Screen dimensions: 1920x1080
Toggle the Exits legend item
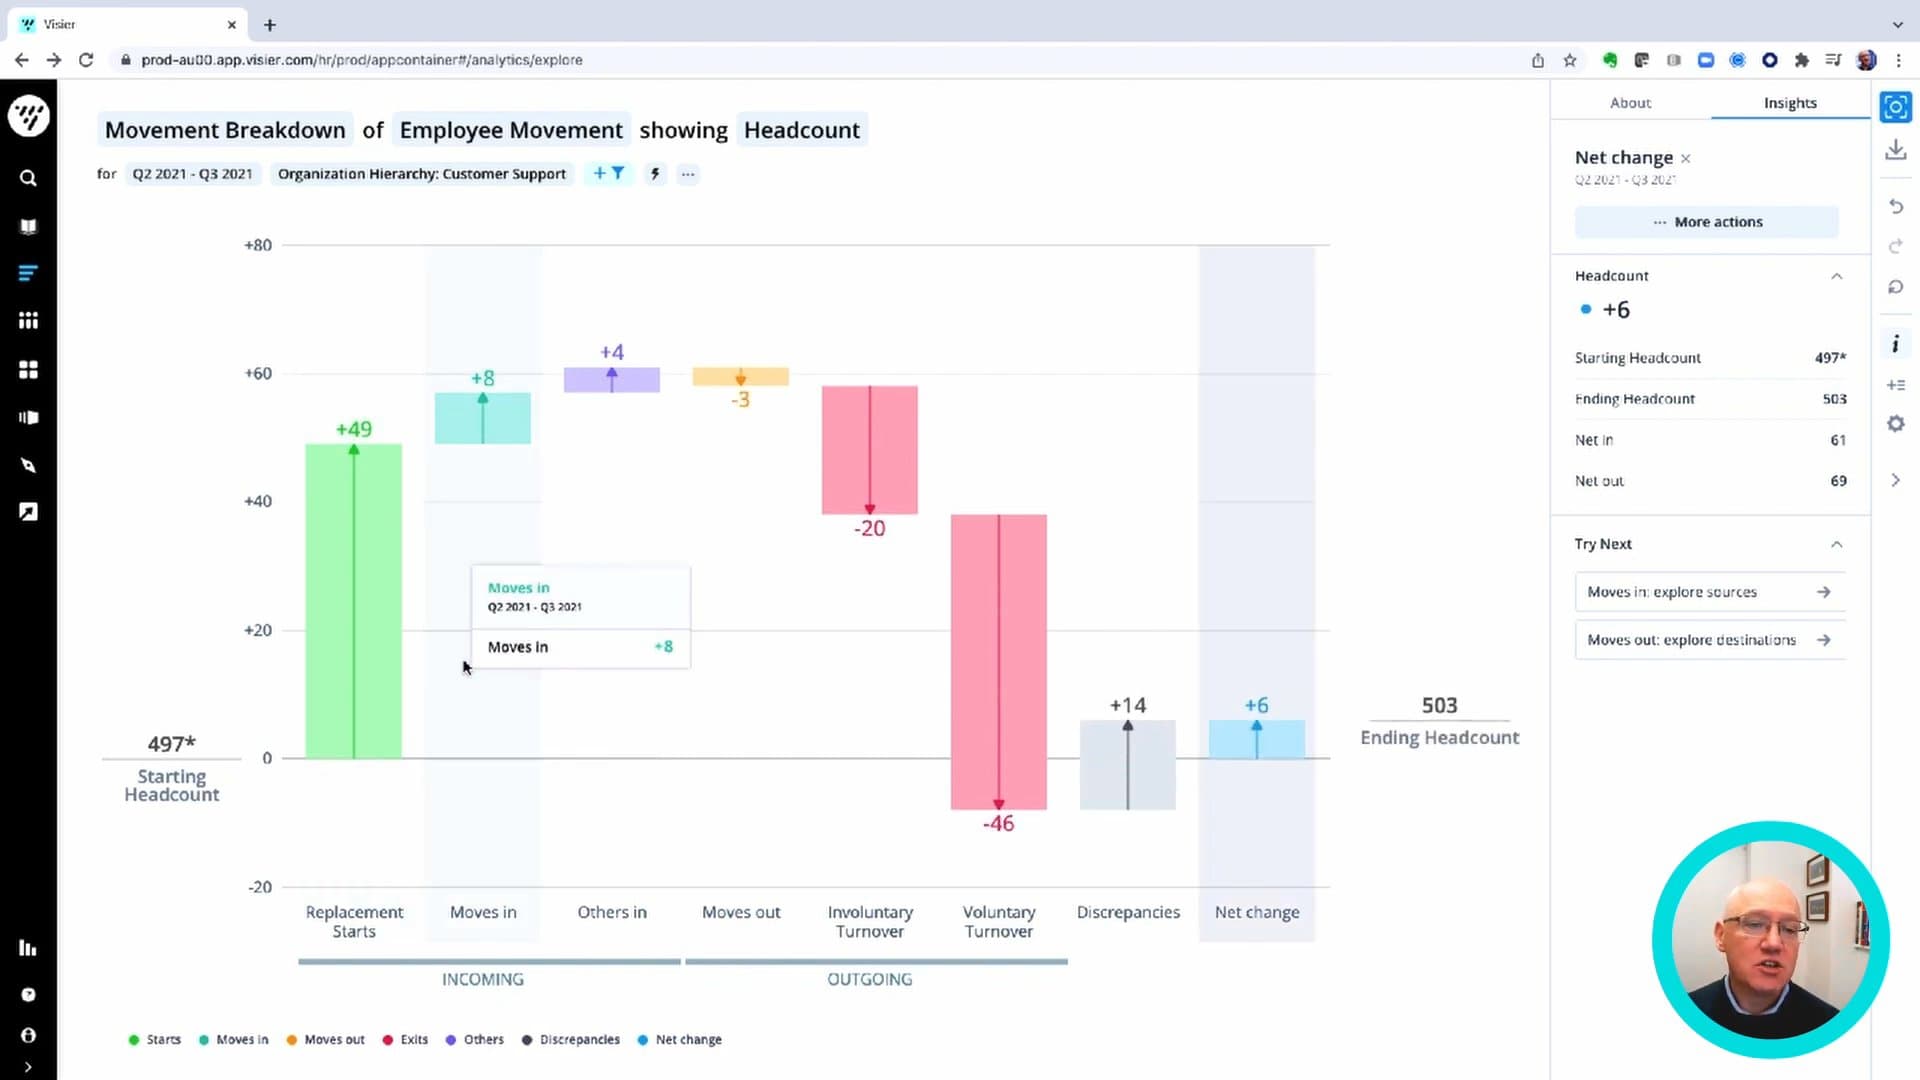click(414, 1039)
